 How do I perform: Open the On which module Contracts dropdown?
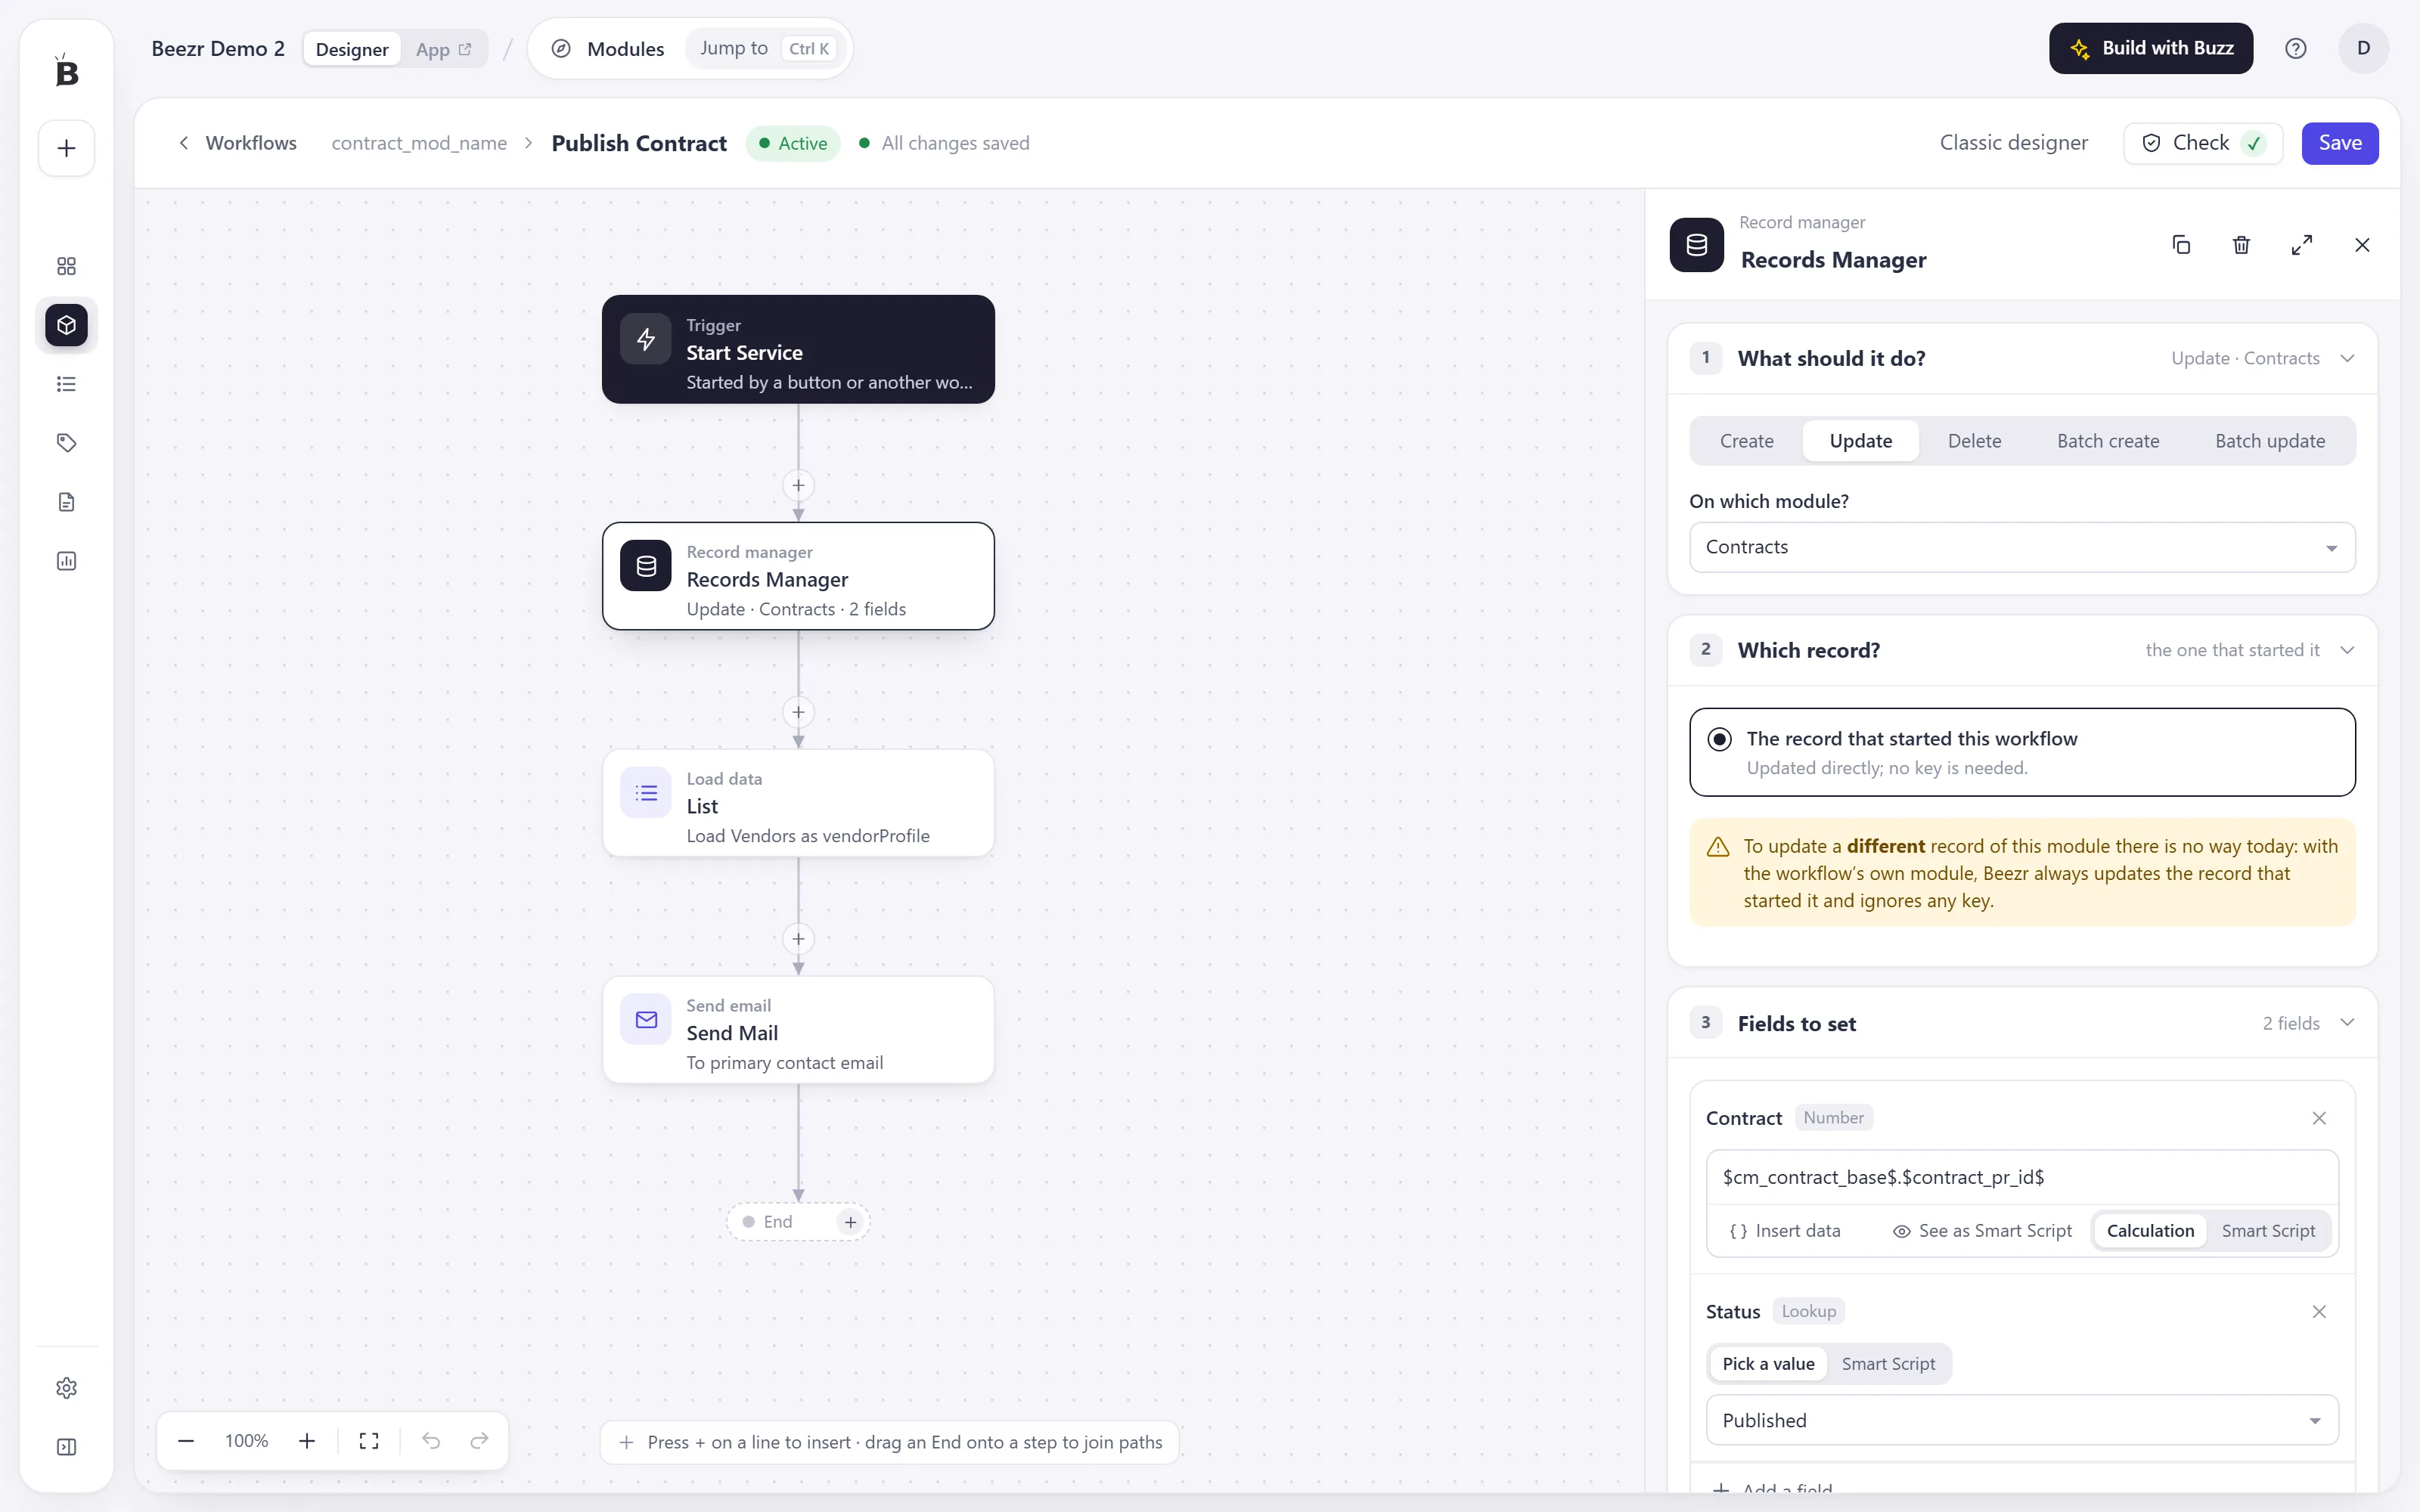coord(2022,547)
